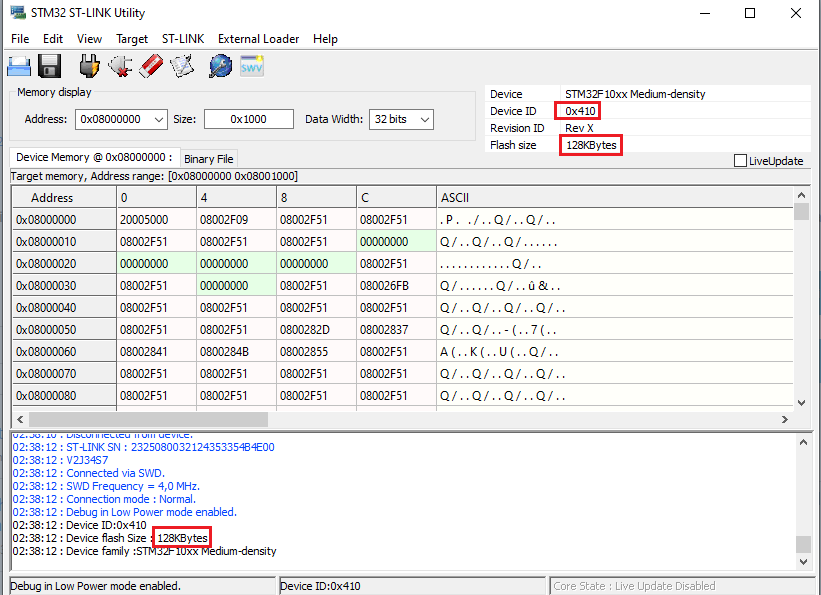Open the ST-LINK menu
821x595 pixels.
point(183,39)
